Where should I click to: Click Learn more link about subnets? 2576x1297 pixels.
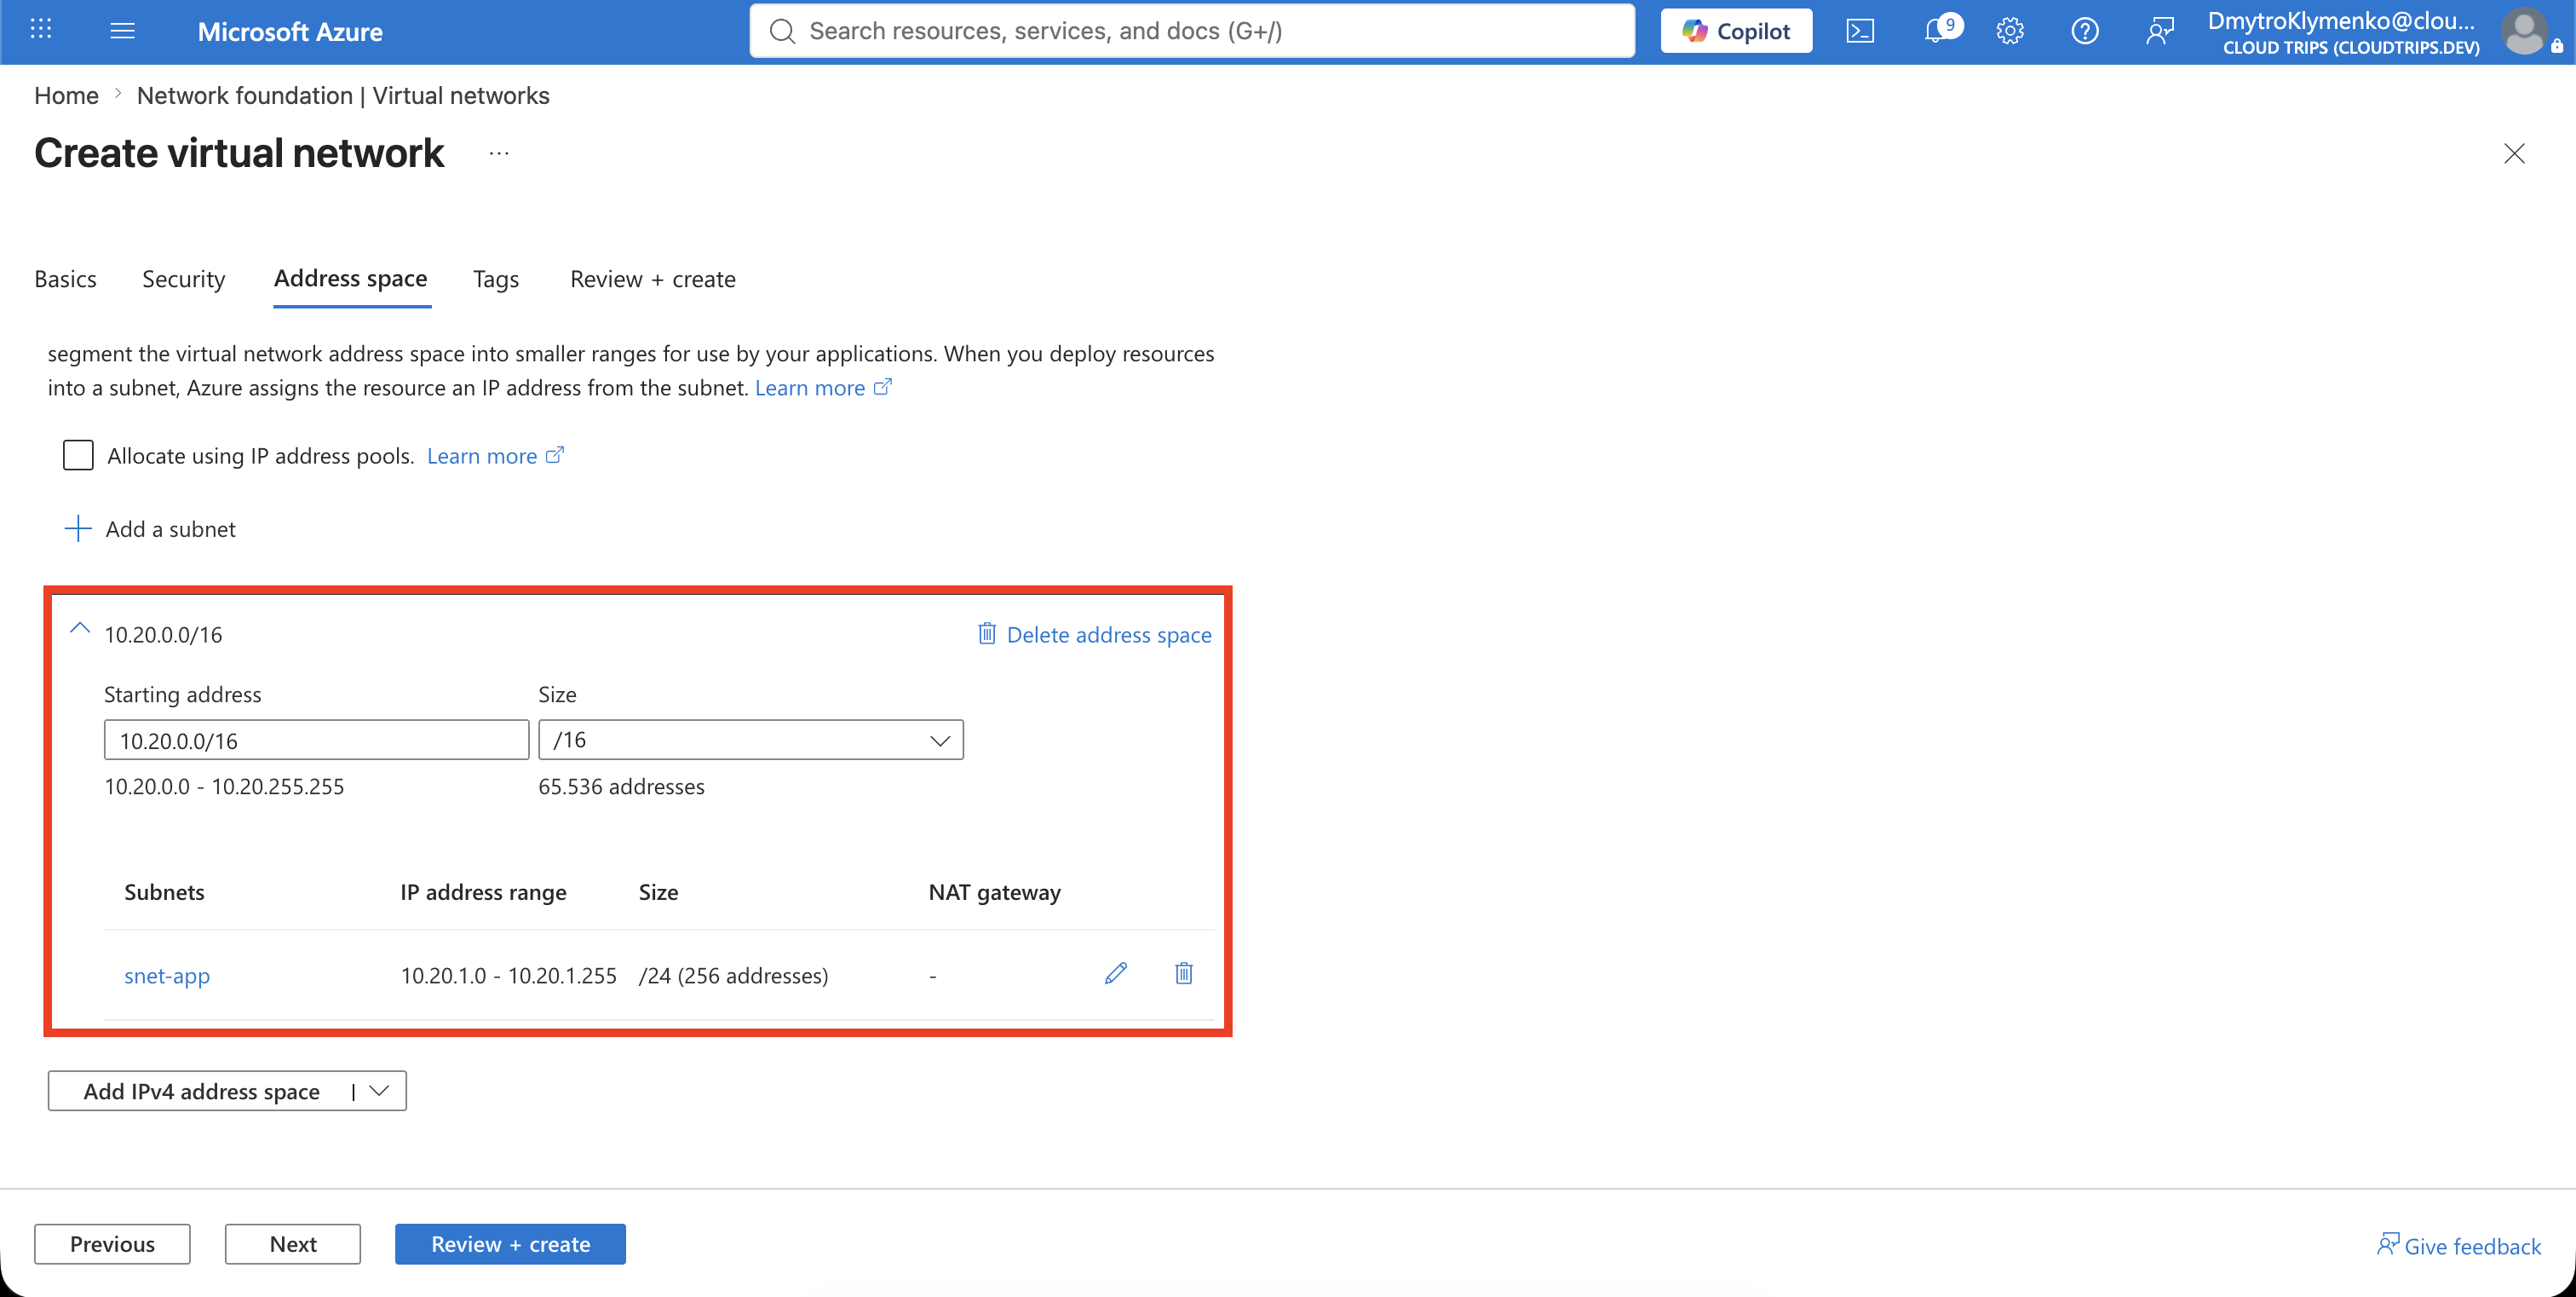[x=822, y=388]
